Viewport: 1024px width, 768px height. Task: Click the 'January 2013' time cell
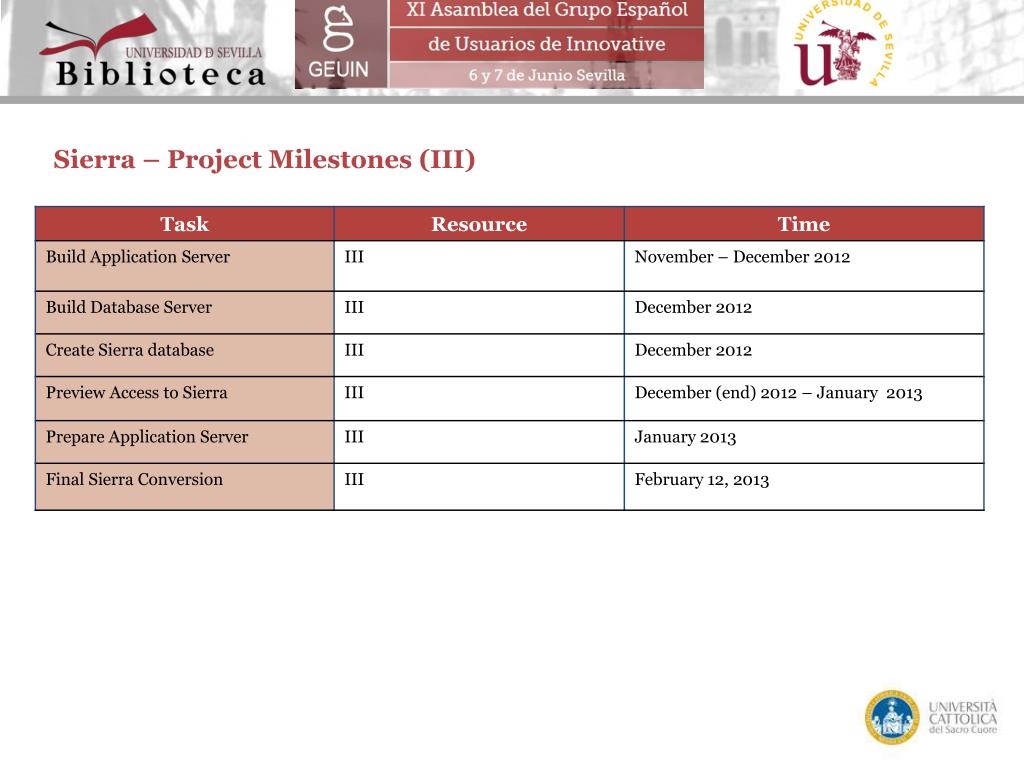804,442
